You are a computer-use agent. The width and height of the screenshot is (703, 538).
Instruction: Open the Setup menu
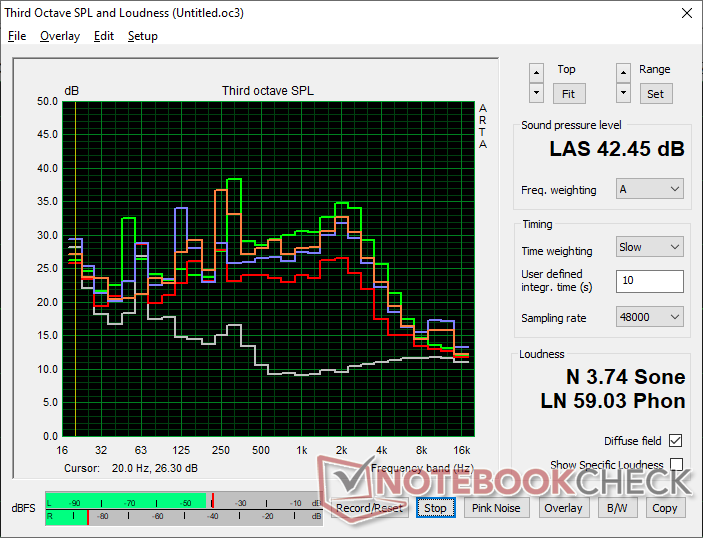point(142,36)
